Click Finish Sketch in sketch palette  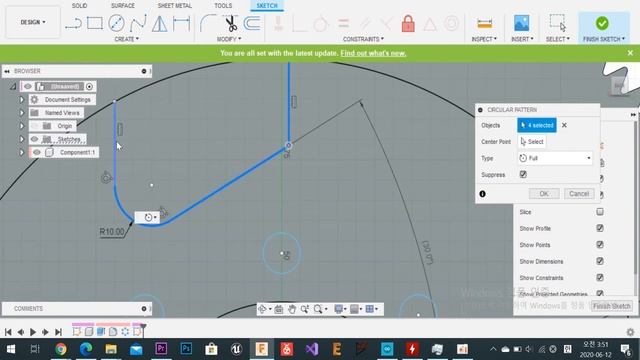click(611, 306)
